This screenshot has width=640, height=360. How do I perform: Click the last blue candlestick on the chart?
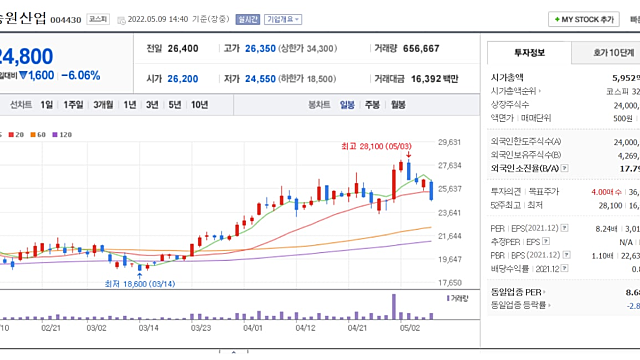(x=431, y=191)
